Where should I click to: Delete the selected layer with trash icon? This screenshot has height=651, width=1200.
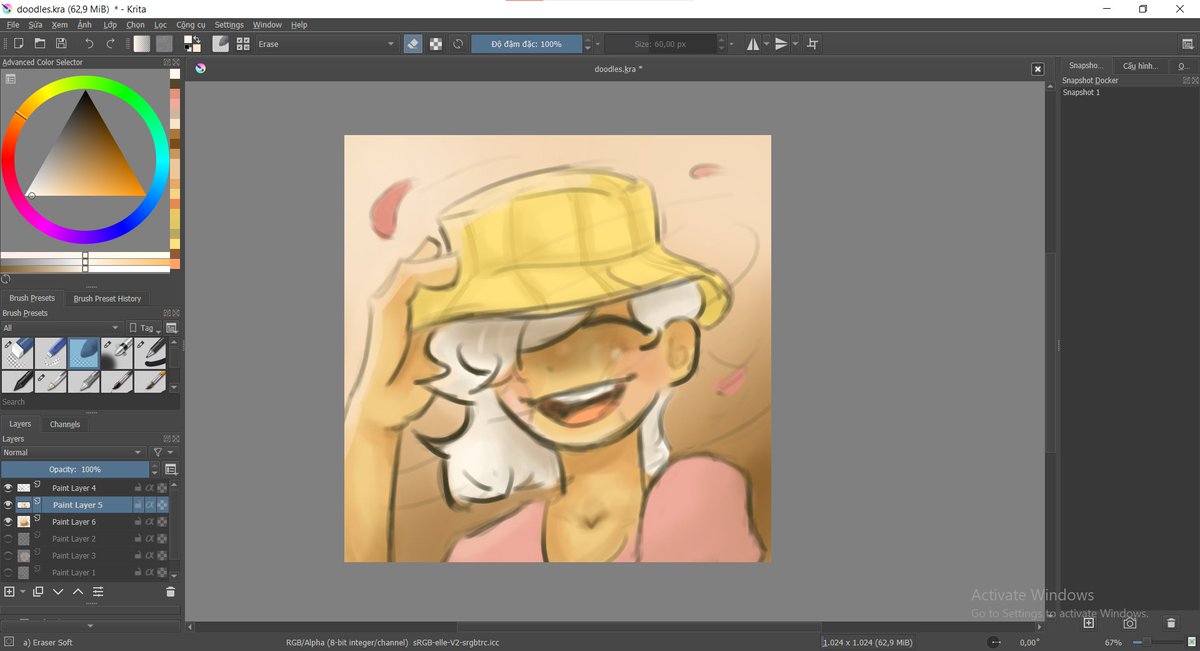tap(170, 592)
